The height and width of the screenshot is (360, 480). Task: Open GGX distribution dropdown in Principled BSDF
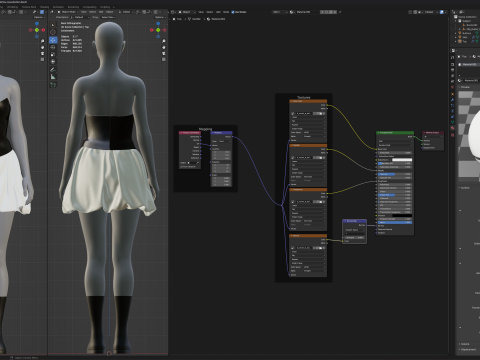395,141
